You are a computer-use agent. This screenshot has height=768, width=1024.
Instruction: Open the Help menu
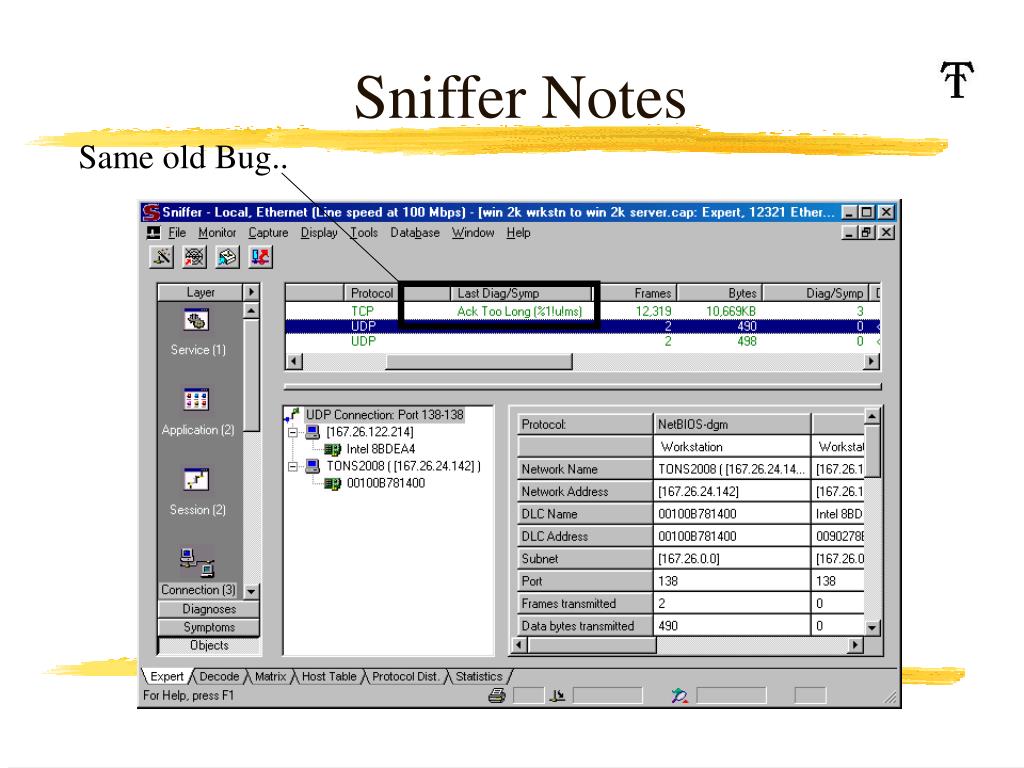coord(518,232)
